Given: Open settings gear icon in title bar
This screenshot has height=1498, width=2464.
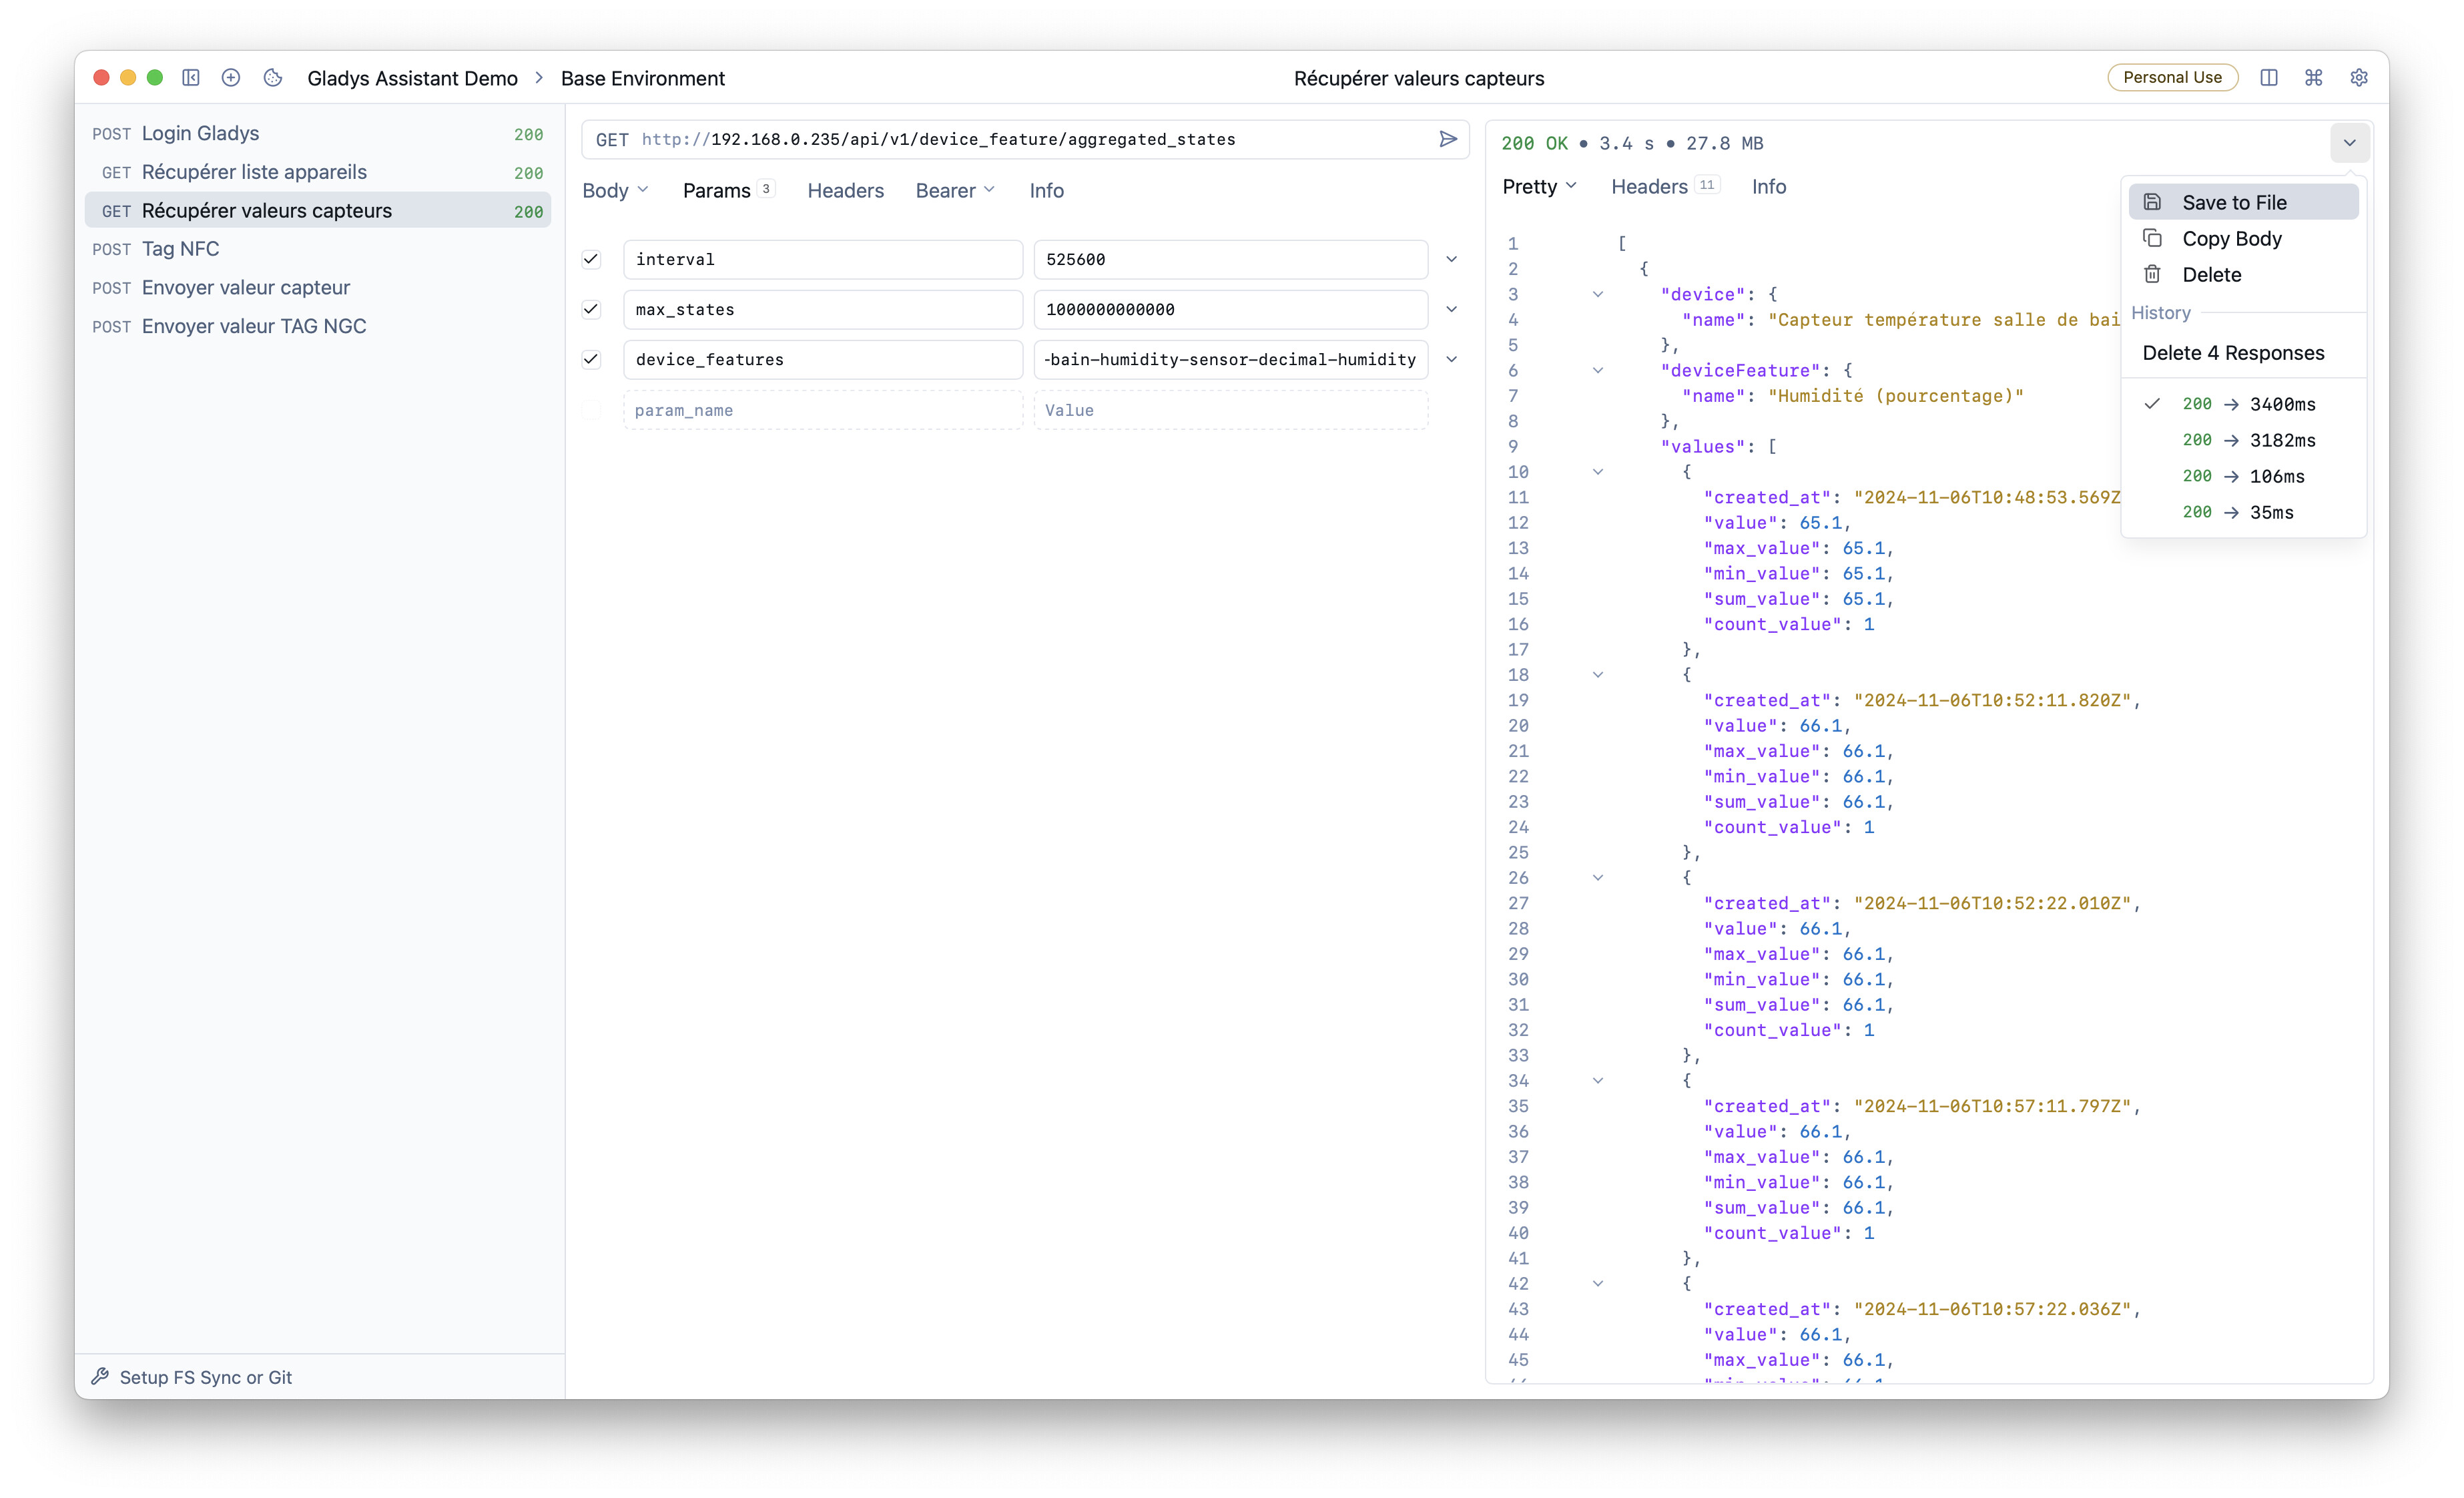Looking at the screenshot, I should [2358, 78].
